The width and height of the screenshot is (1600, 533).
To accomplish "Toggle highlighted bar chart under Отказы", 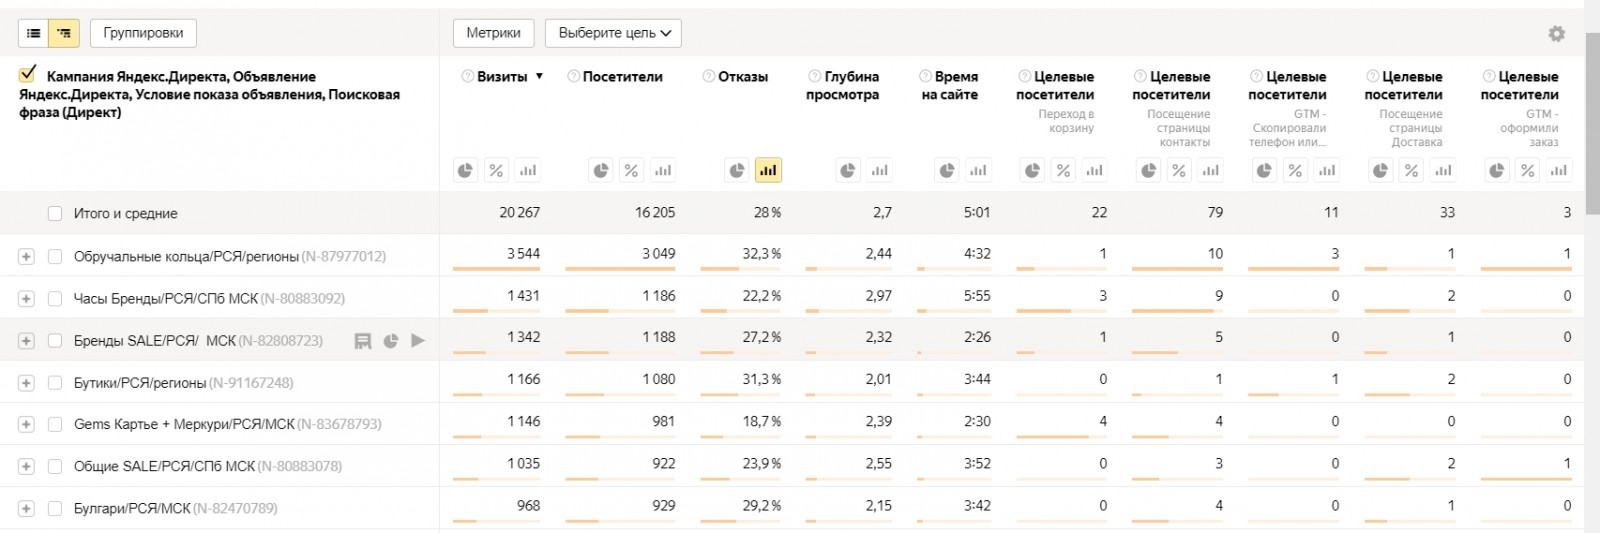I will pyautogui.click(x=768, y=171).
